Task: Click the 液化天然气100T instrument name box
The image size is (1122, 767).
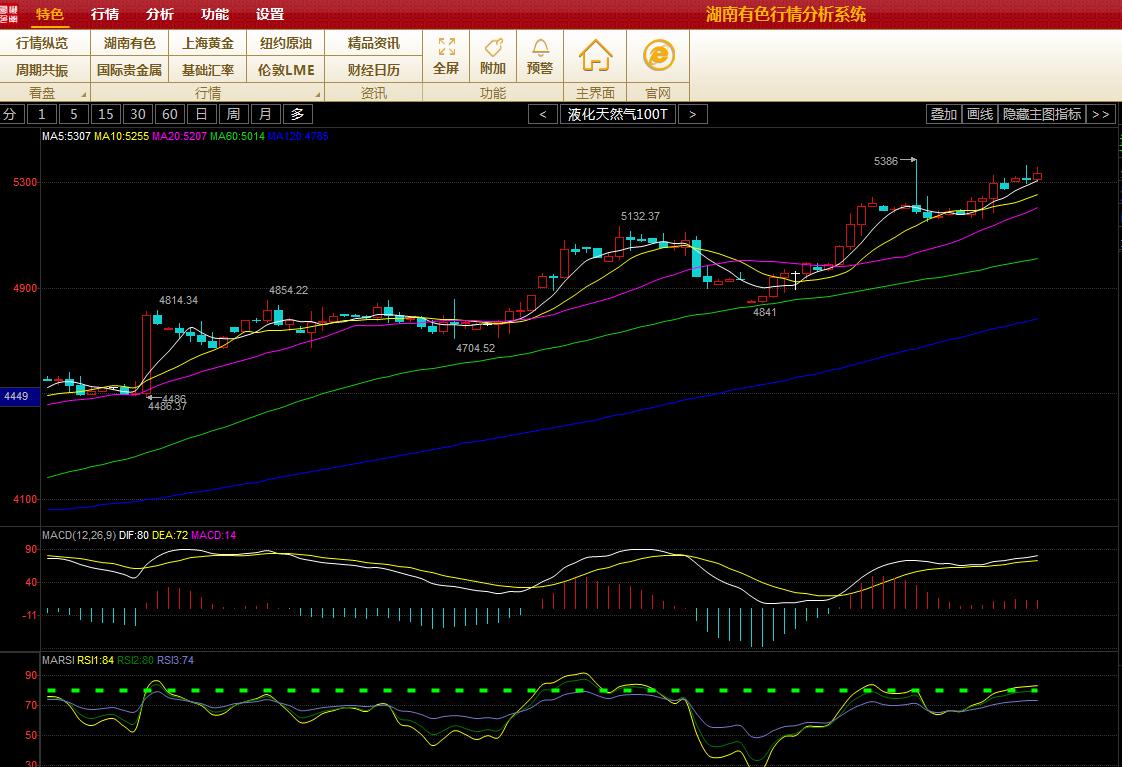Action: point(617,114)
